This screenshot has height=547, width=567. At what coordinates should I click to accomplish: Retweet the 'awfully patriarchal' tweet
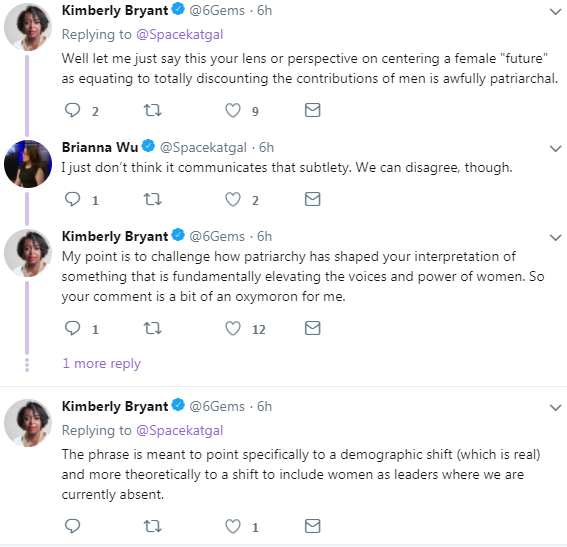153,110
